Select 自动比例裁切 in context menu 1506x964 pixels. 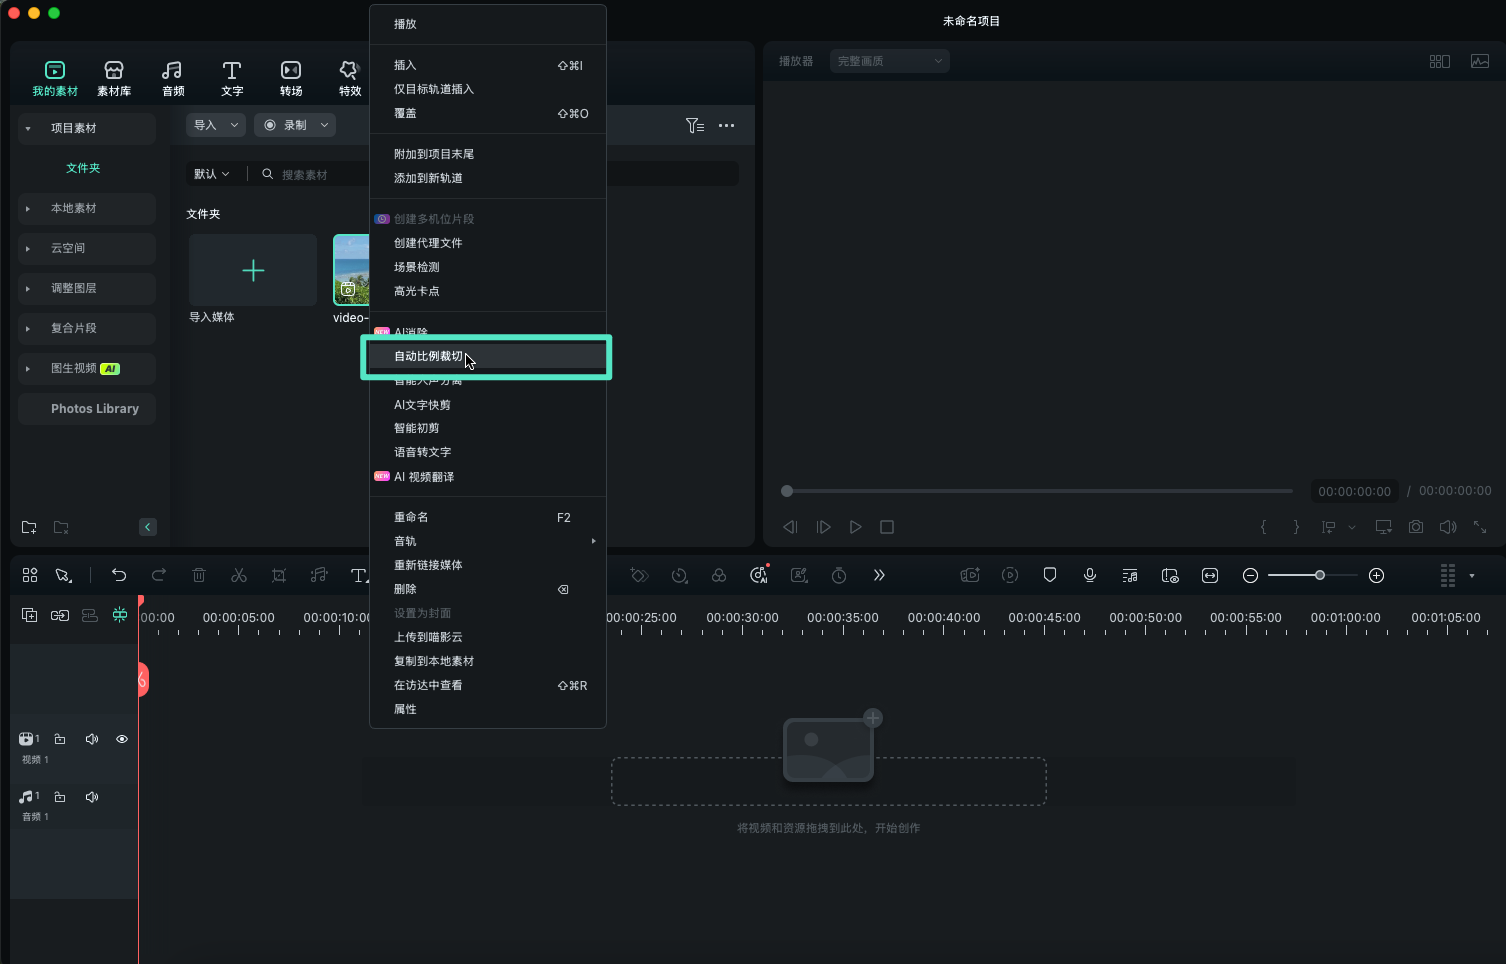(x=428, y=356)
